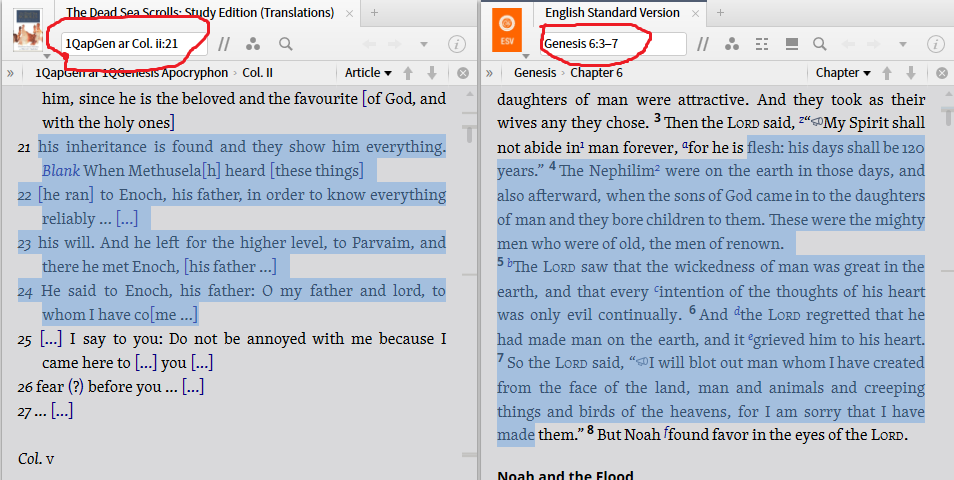The width and height of the screenshot is (954, 480).
Task: Jump to next chapter in ESV panel
Action: (911, 73)
